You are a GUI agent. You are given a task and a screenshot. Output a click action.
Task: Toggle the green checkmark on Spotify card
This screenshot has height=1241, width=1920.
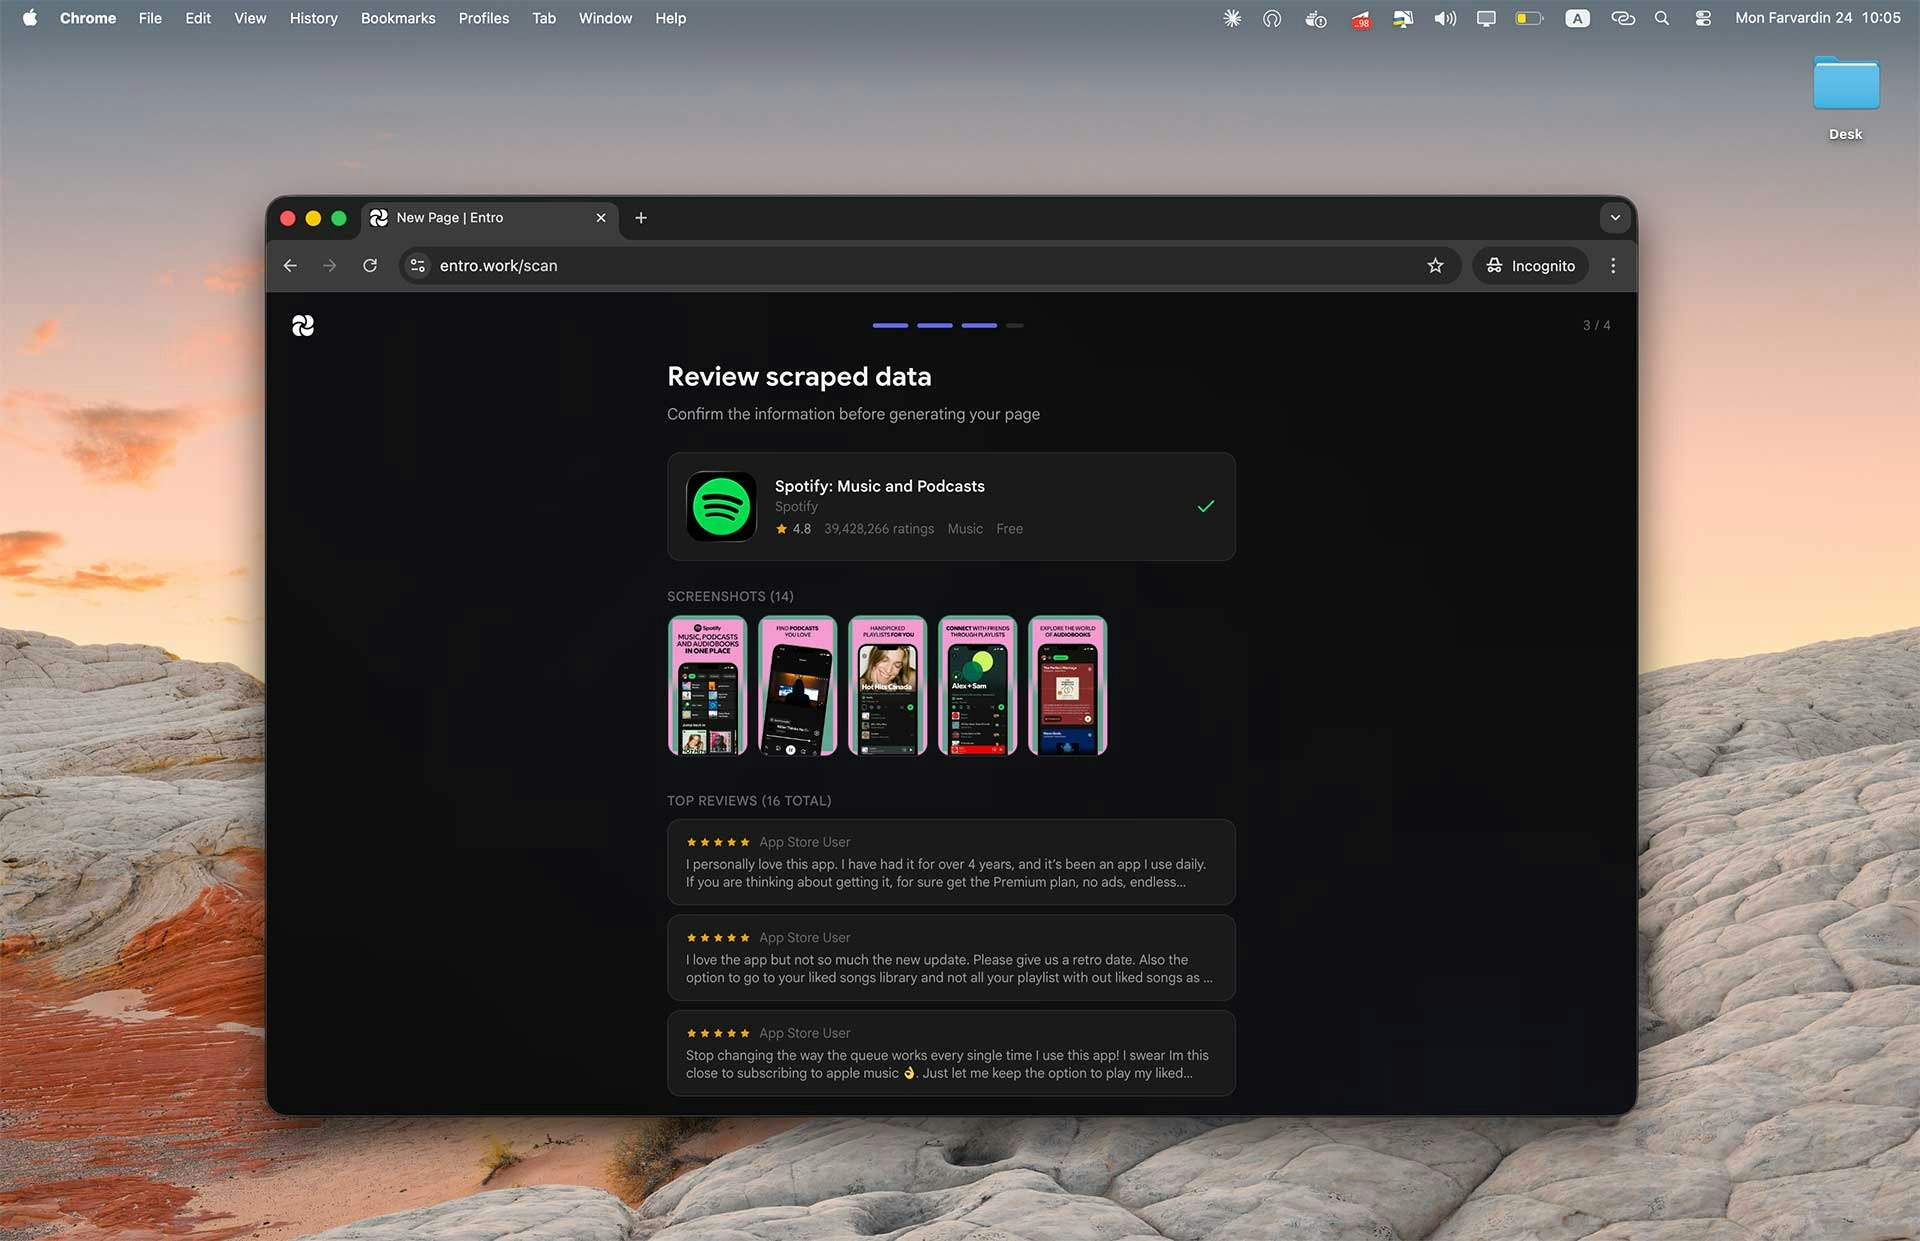coord(1205,506)
